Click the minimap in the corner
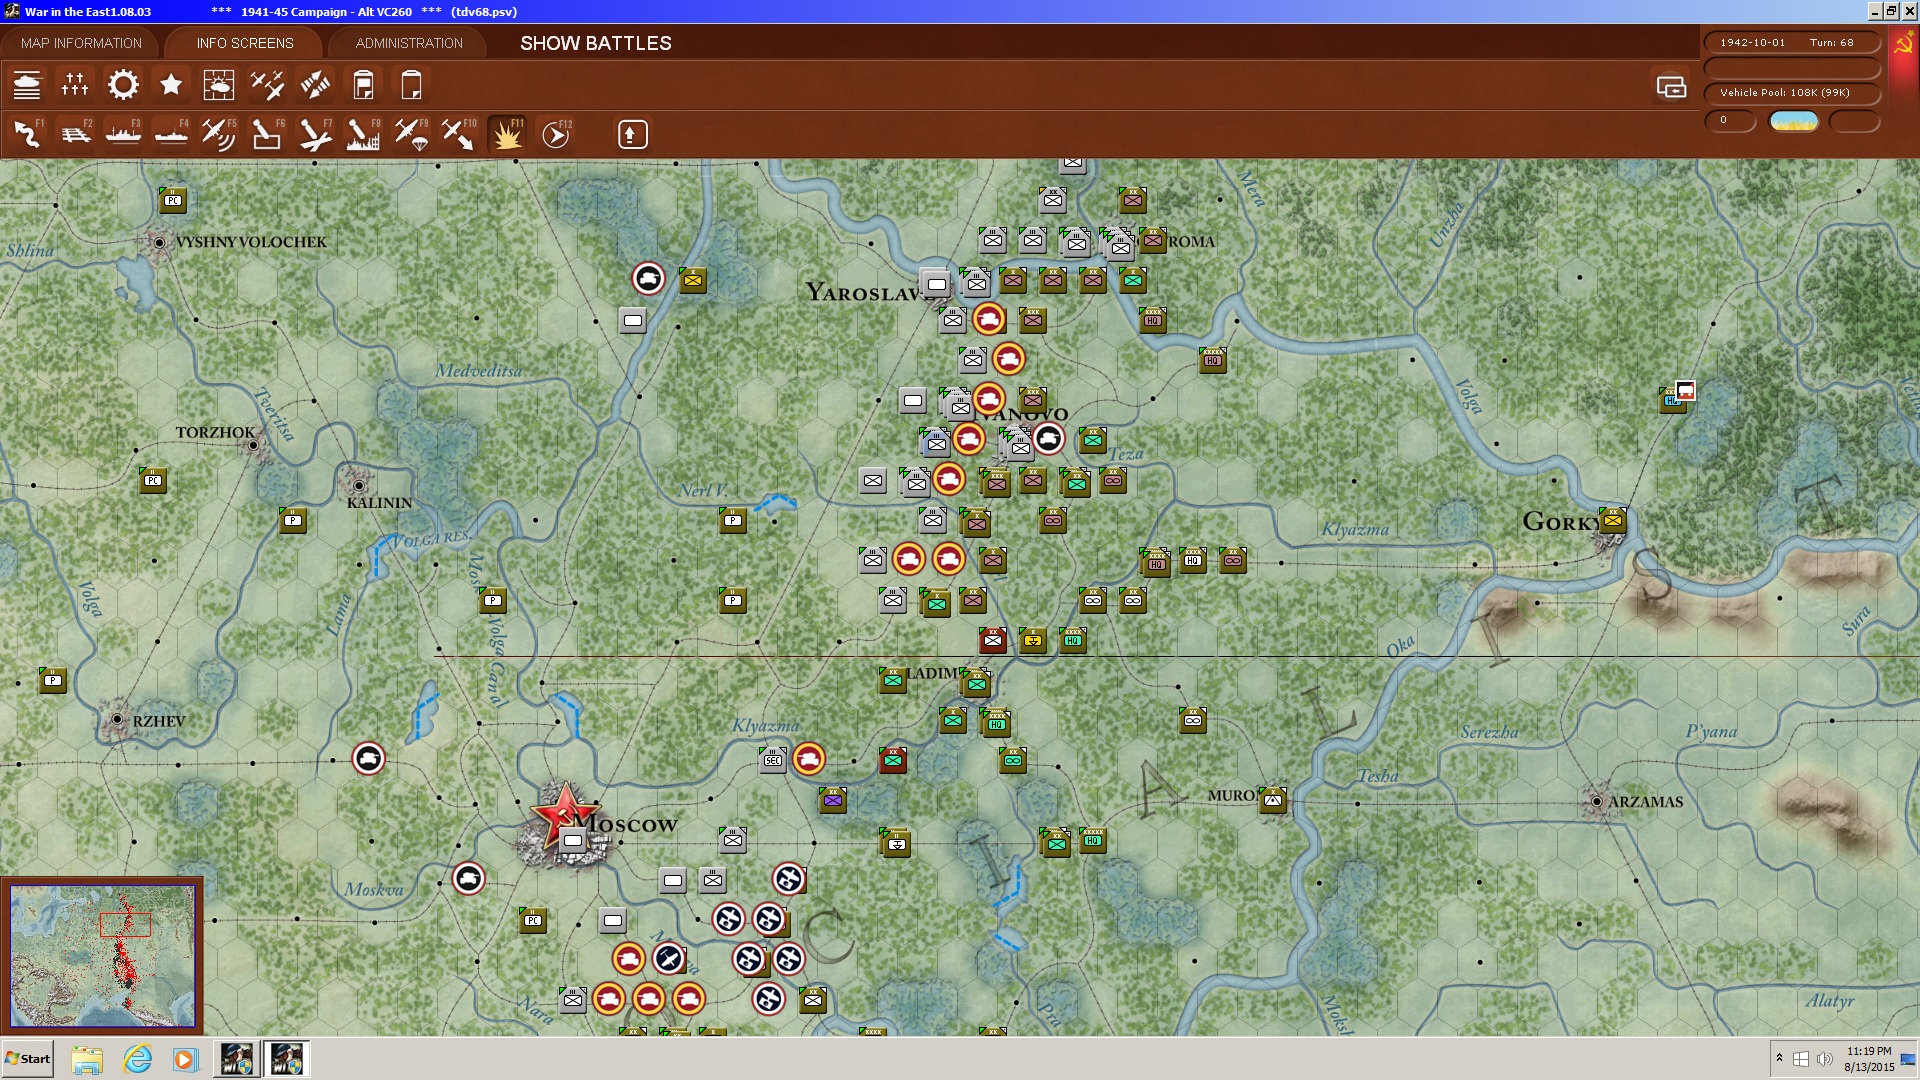 102,955
